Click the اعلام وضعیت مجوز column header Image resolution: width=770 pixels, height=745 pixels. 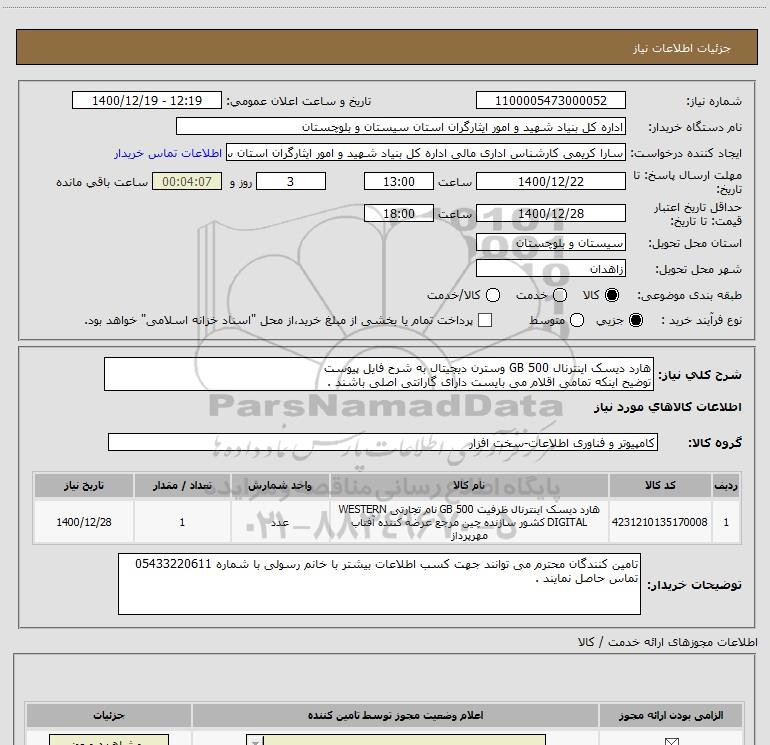tap(395, 715)
